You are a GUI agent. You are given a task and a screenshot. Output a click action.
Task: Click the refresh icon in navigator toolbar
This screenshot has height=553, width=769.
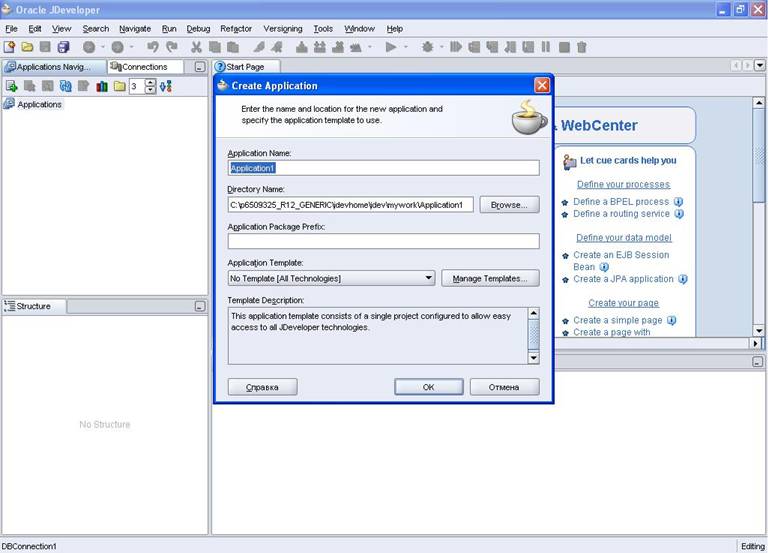click(65, 86)
